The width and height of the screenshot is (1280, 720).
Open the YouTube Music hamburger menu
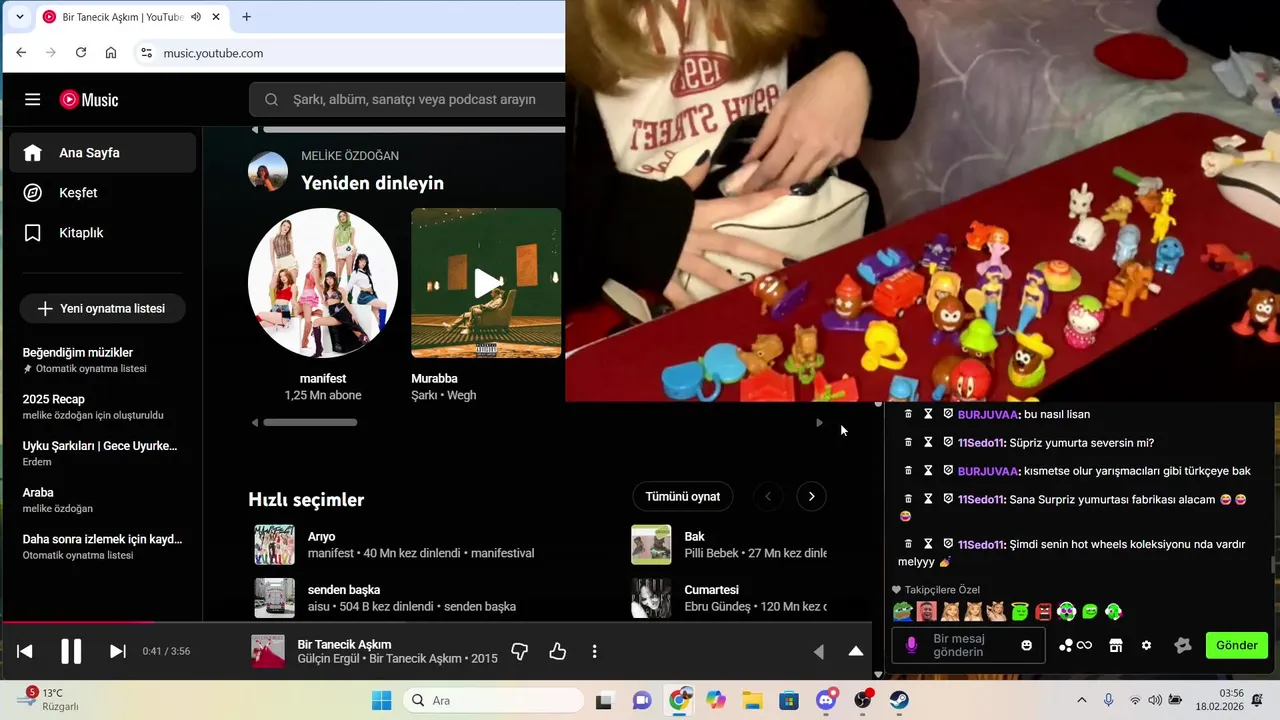(x=33, y=100)
